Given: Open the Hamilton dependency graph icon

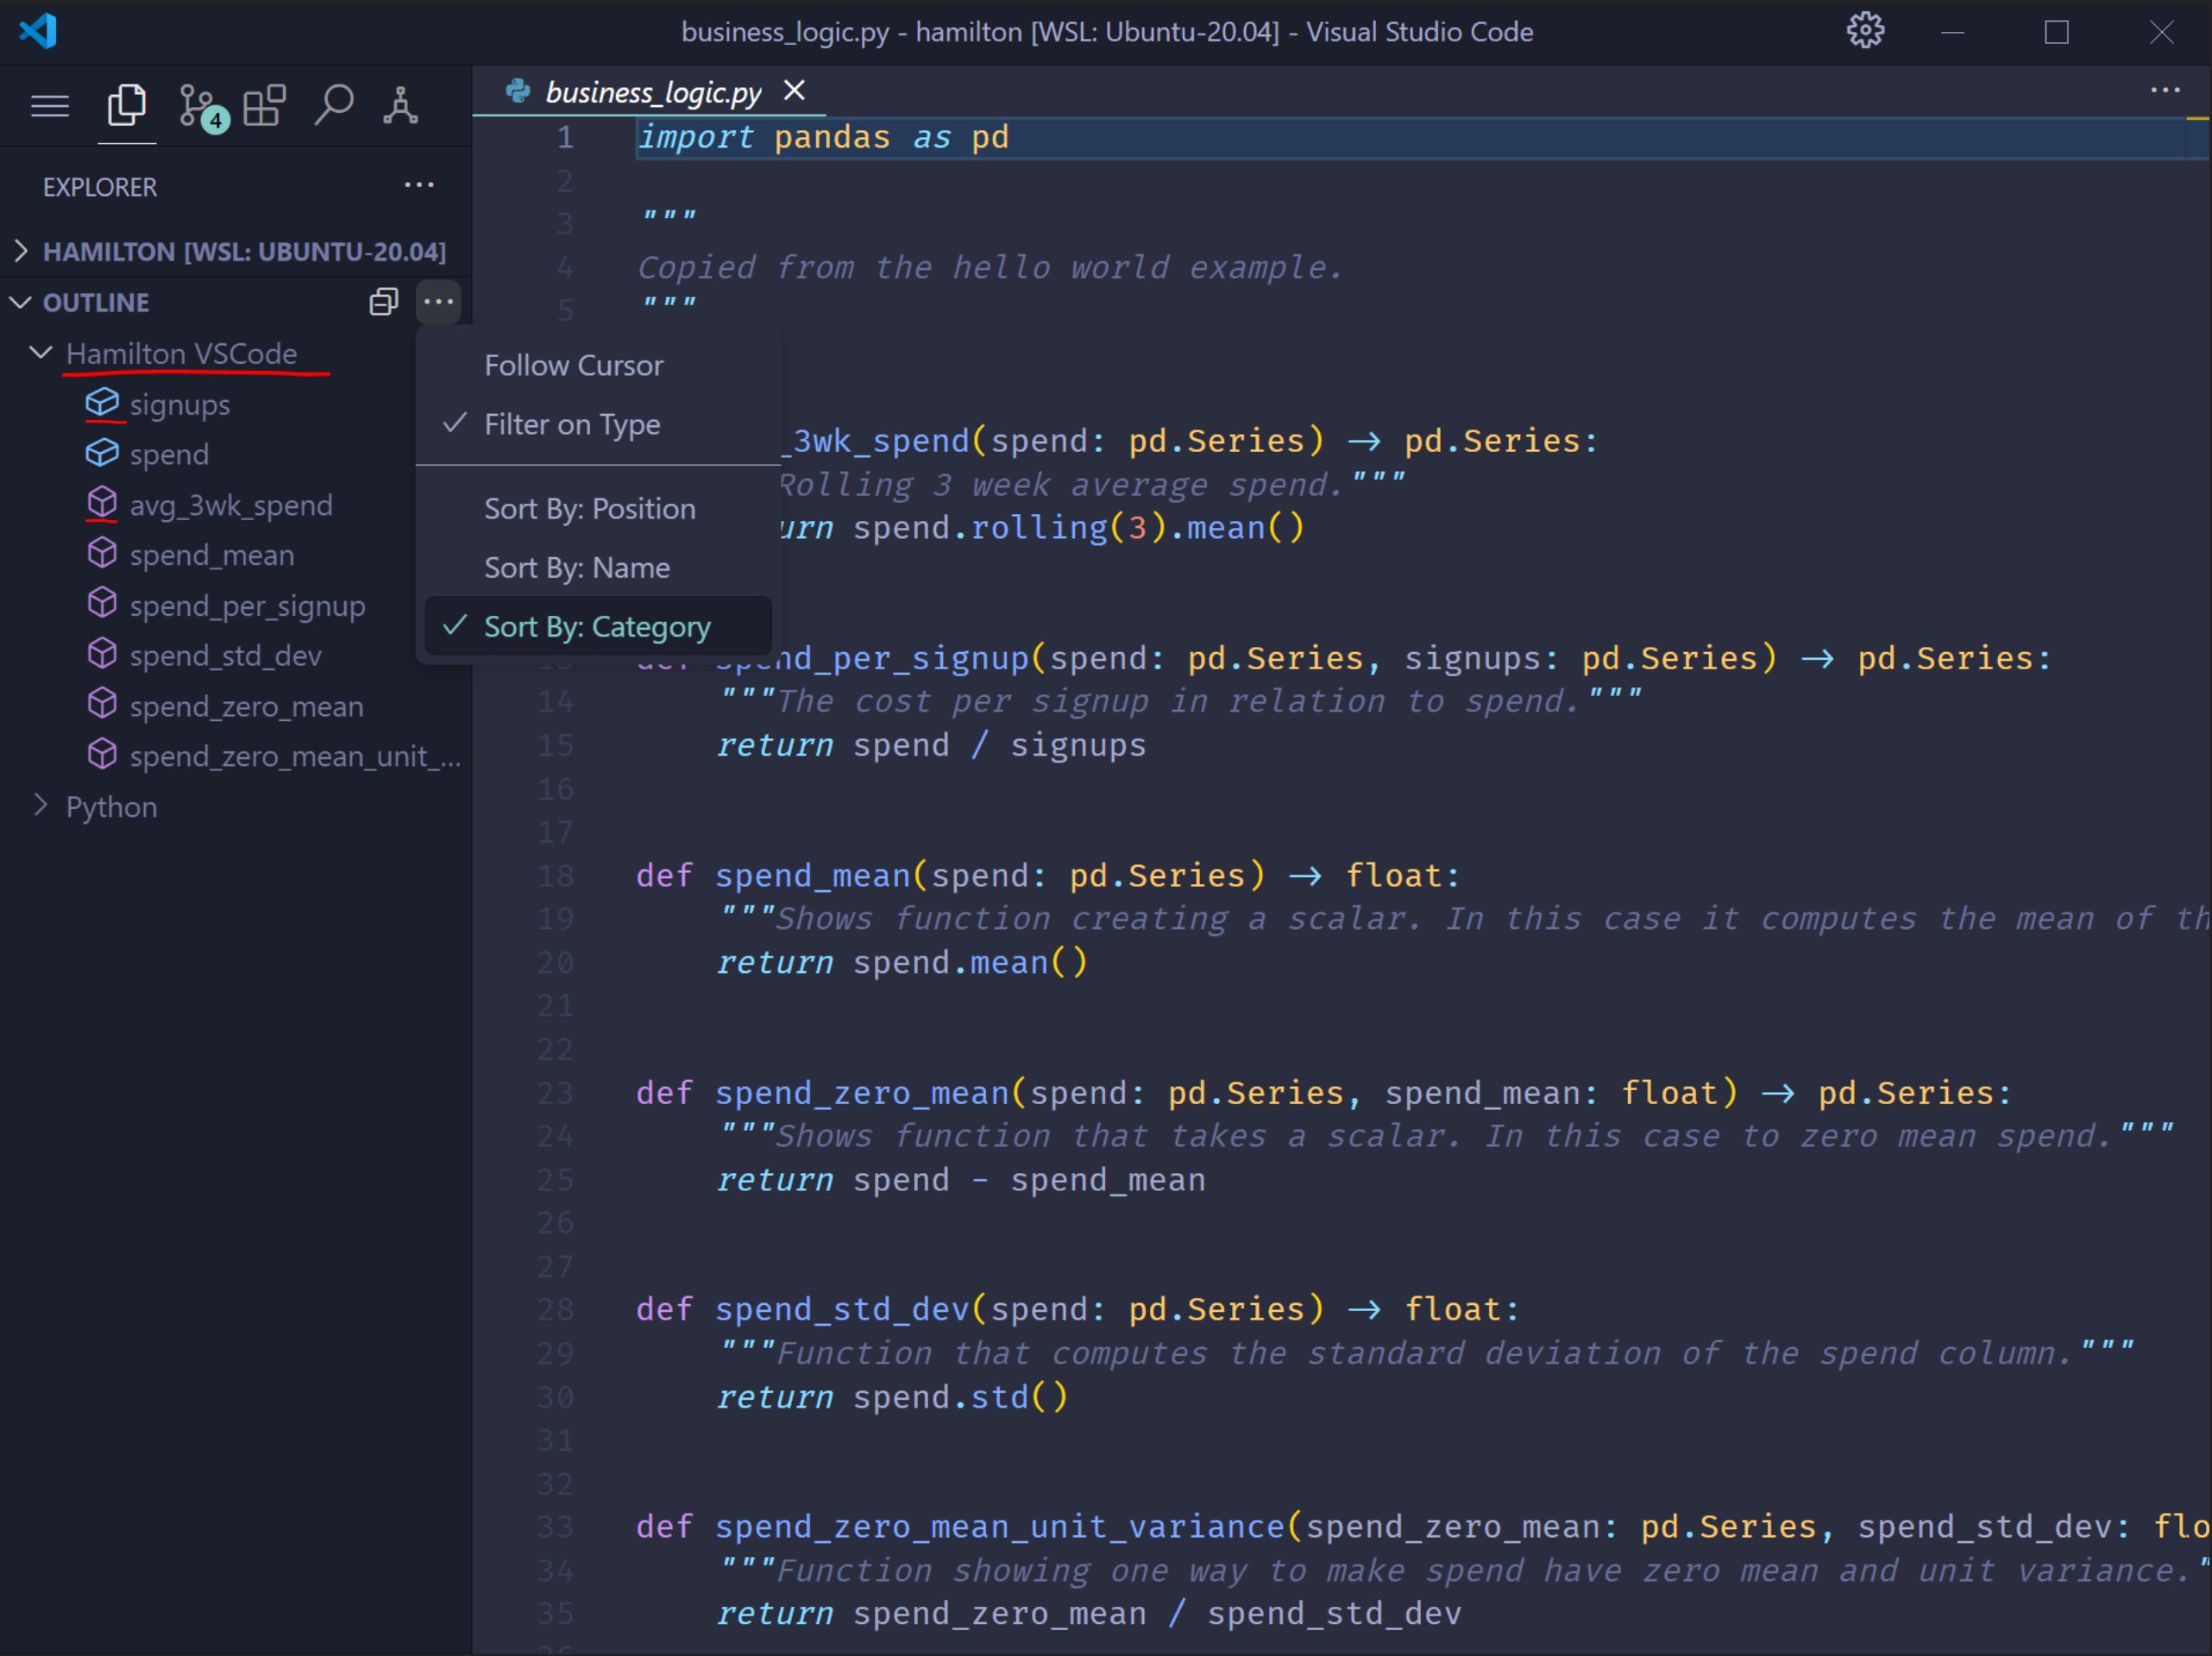Looking at the screenshot, I should (x=400, y=105).
